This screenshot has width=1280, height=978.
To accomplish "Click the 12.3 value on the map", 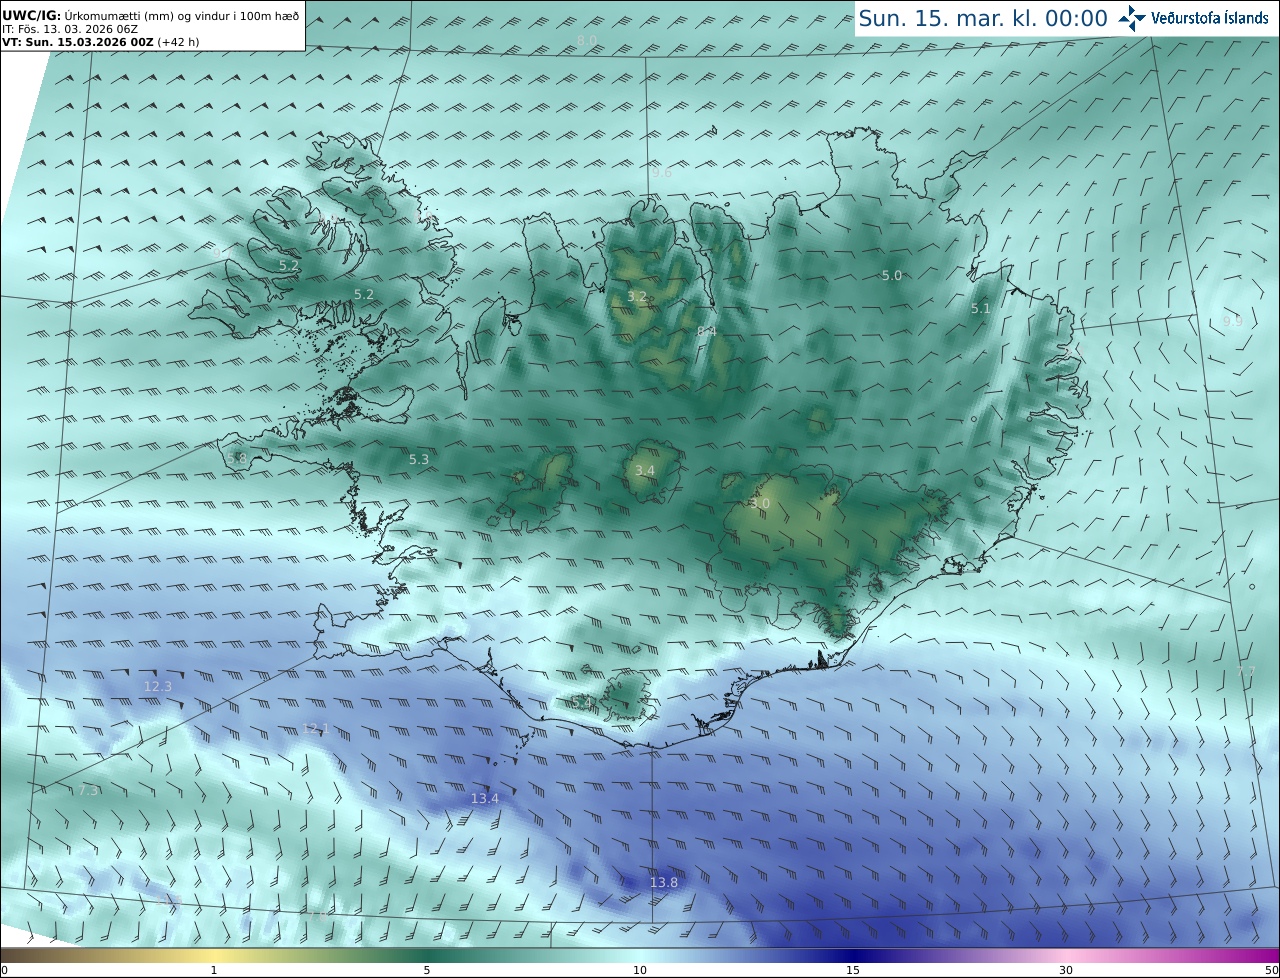I will [x=158, y=686].
